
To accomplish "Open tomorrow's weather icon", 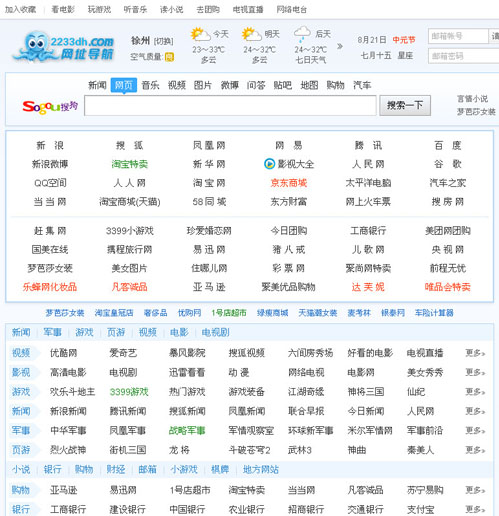I will point(252,34).
